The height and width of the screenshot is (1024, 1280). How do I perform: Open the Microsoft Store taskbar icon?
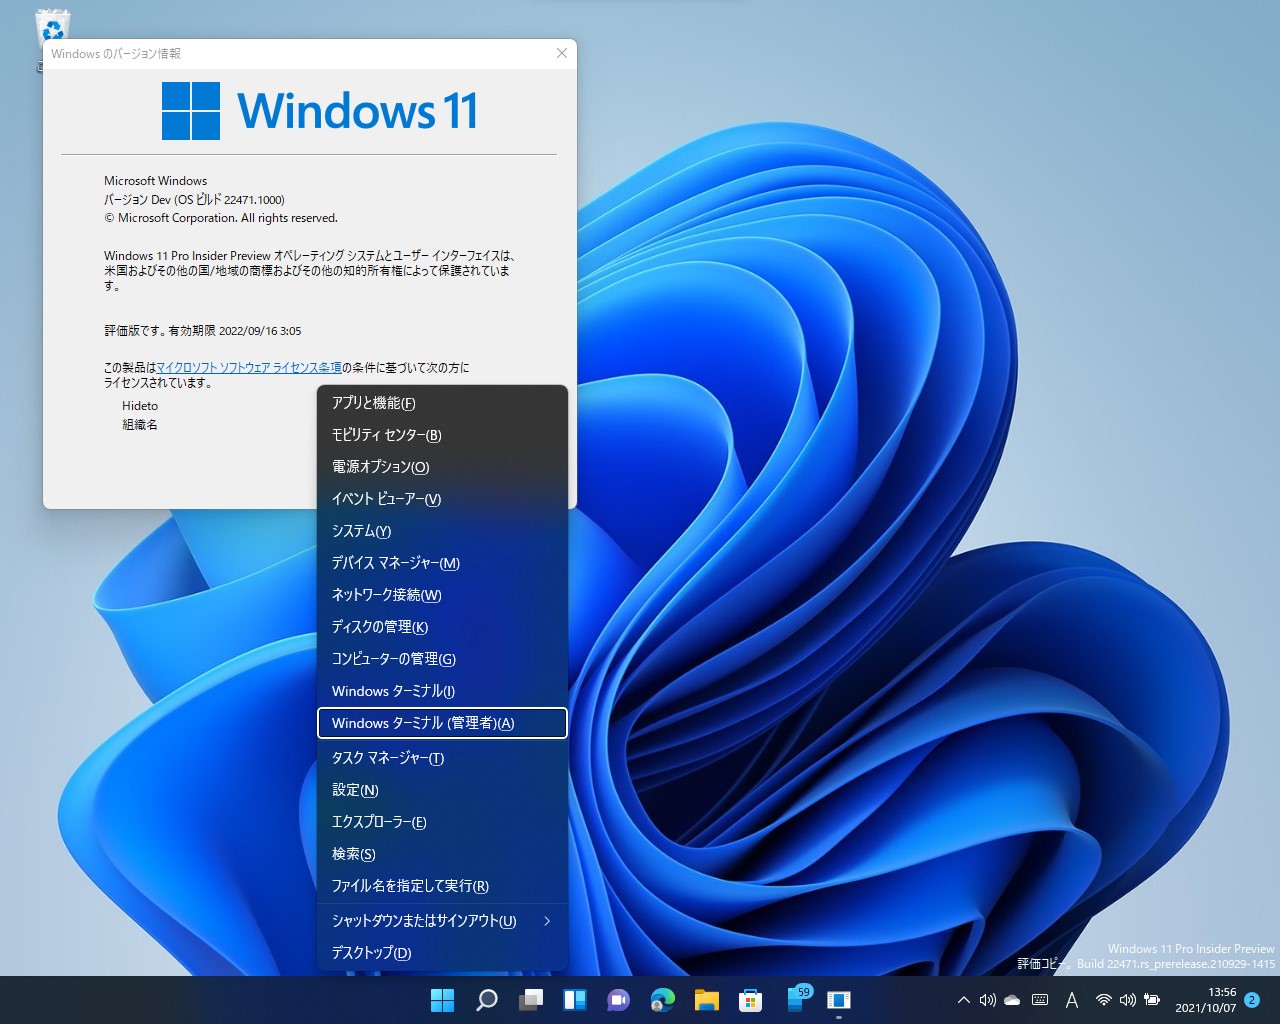(750, 1000)
